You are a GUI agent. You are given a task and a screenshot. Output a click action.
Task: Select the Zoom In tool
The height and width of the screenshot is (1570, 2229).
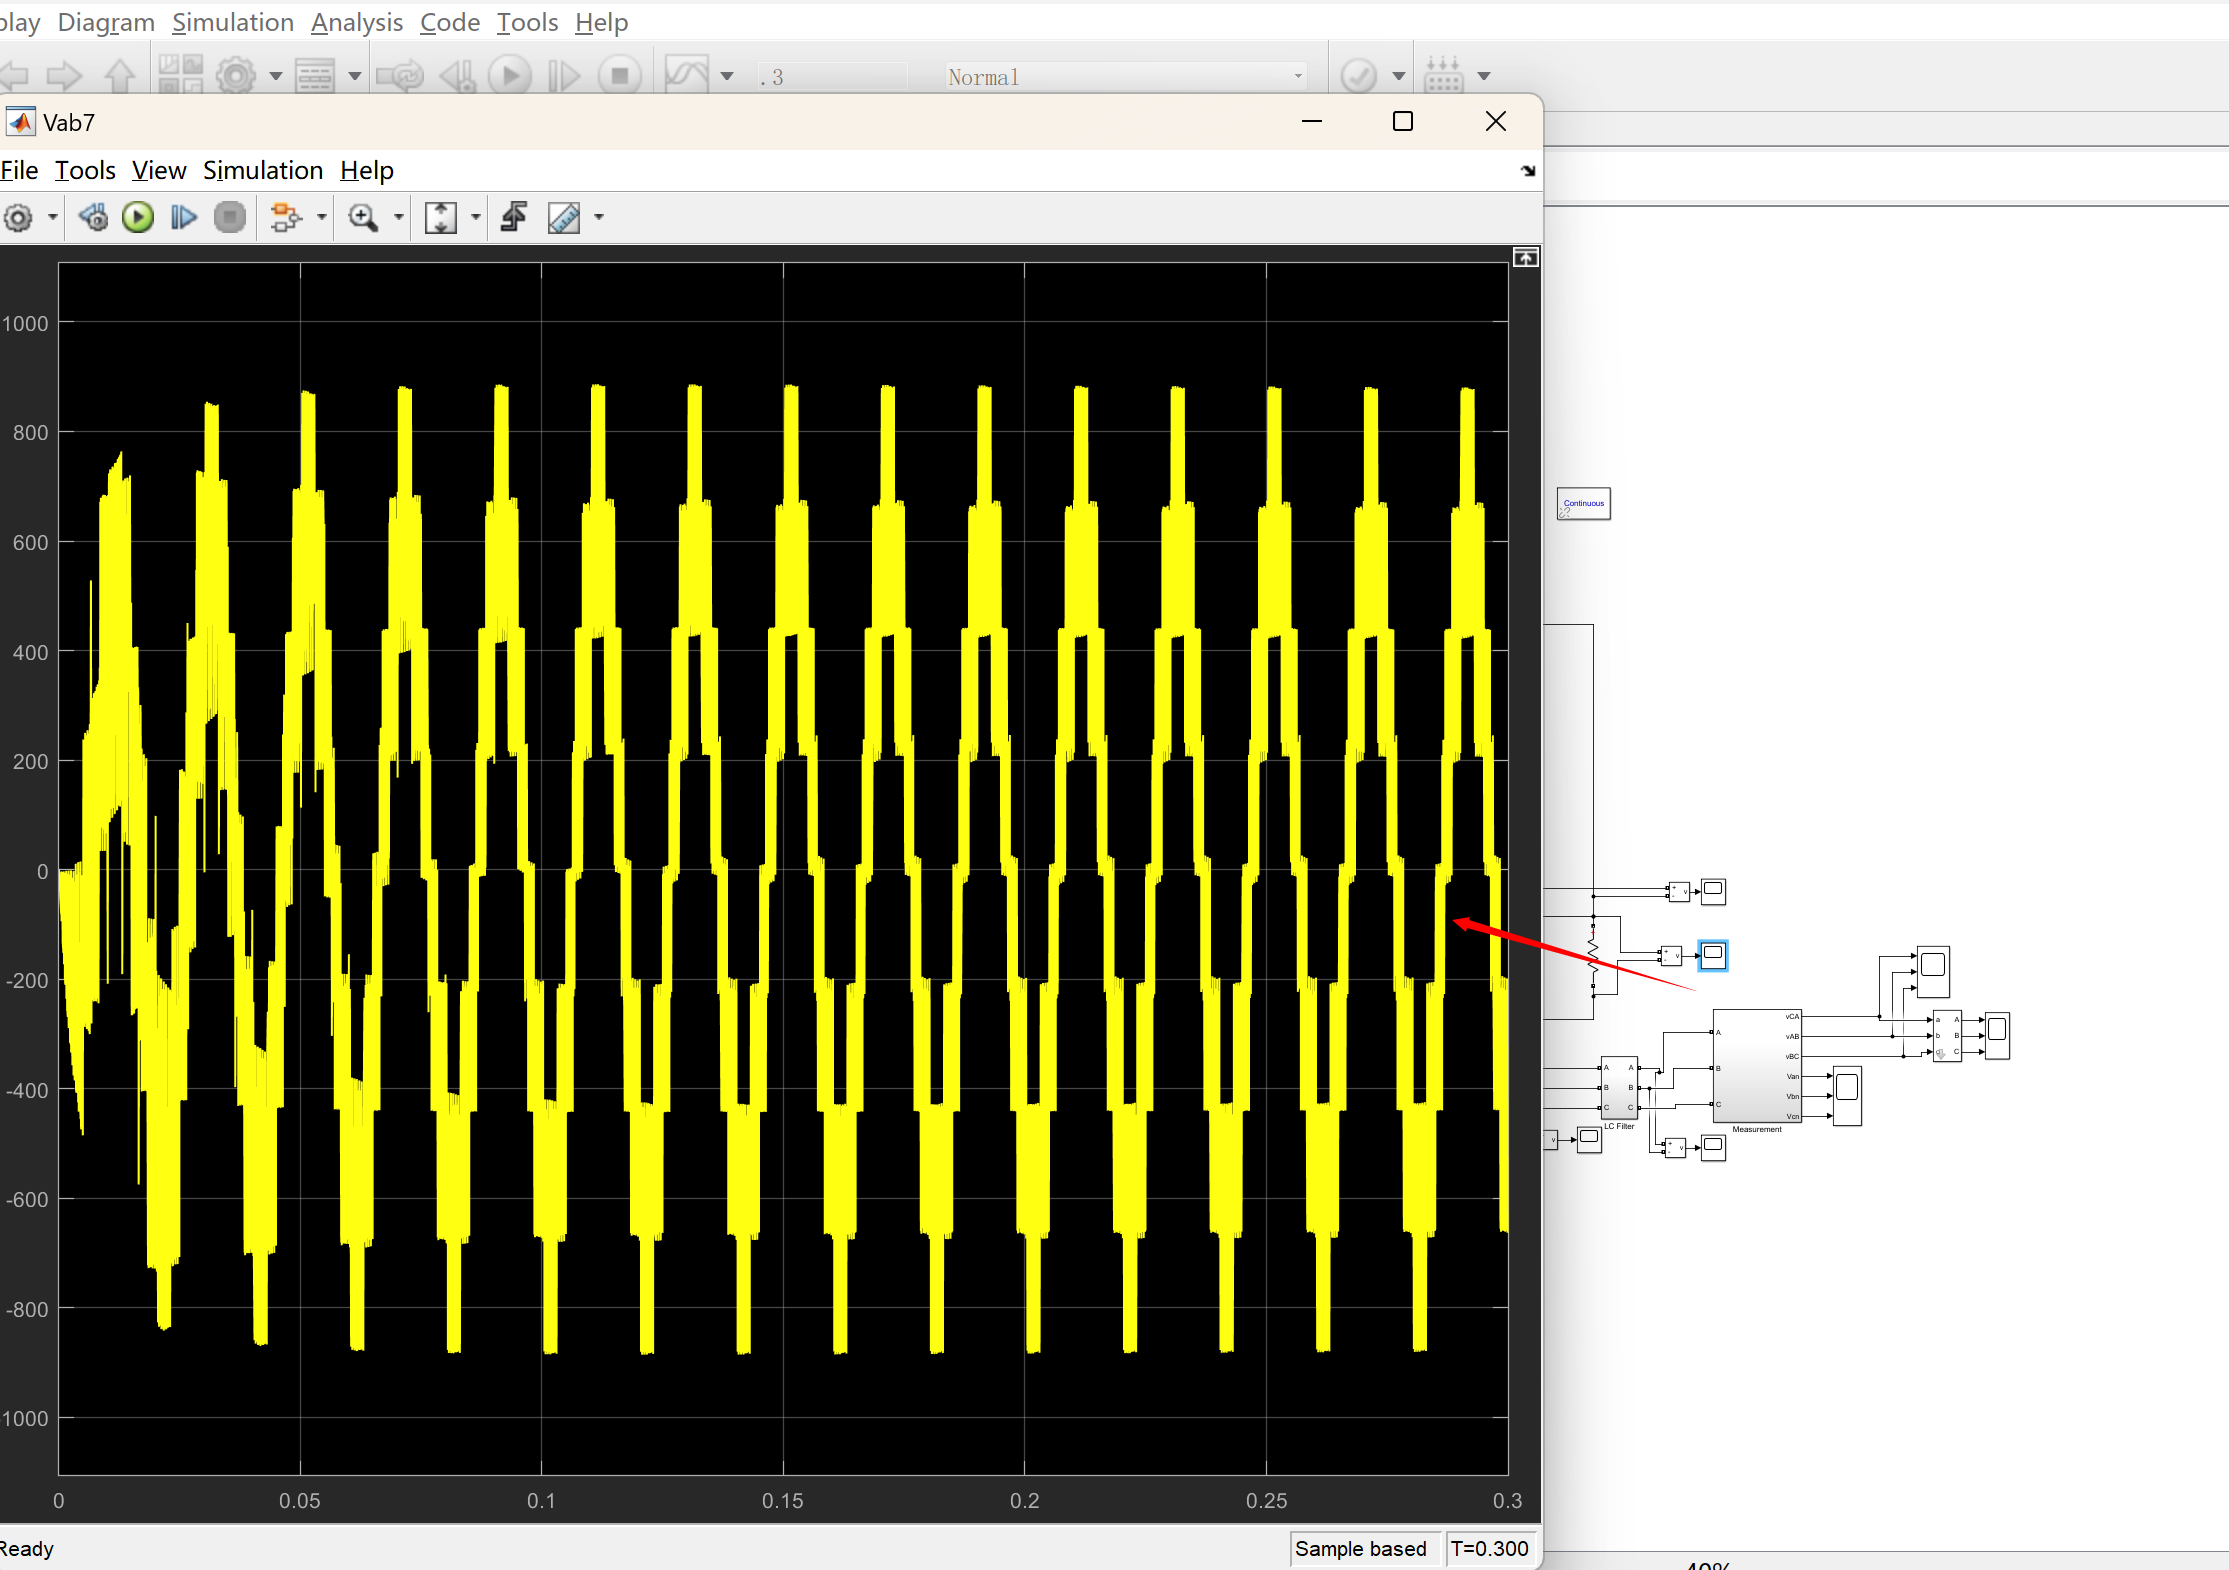362,217
